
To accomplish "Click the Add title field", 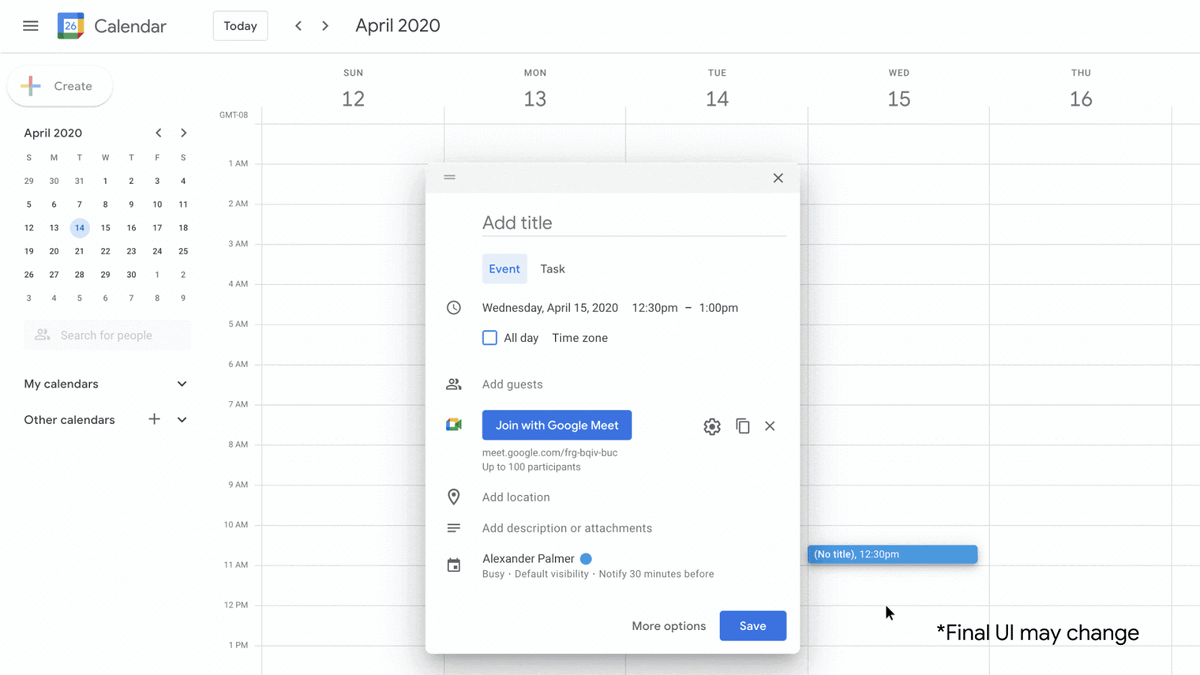I will [634, 223].
